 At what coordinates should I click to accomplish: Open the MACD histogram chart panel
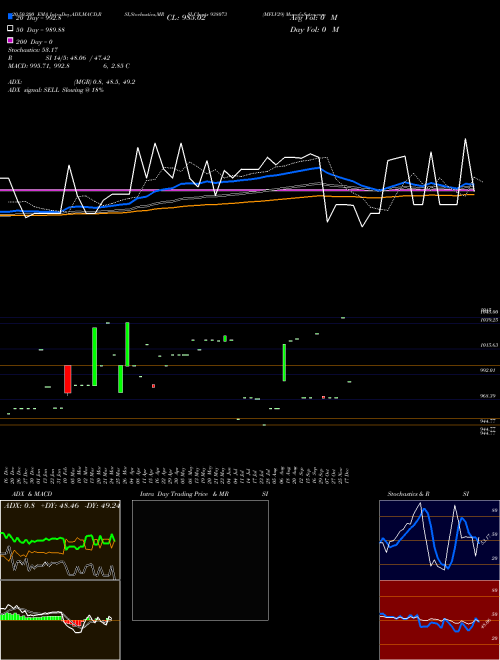coord(60,620)
